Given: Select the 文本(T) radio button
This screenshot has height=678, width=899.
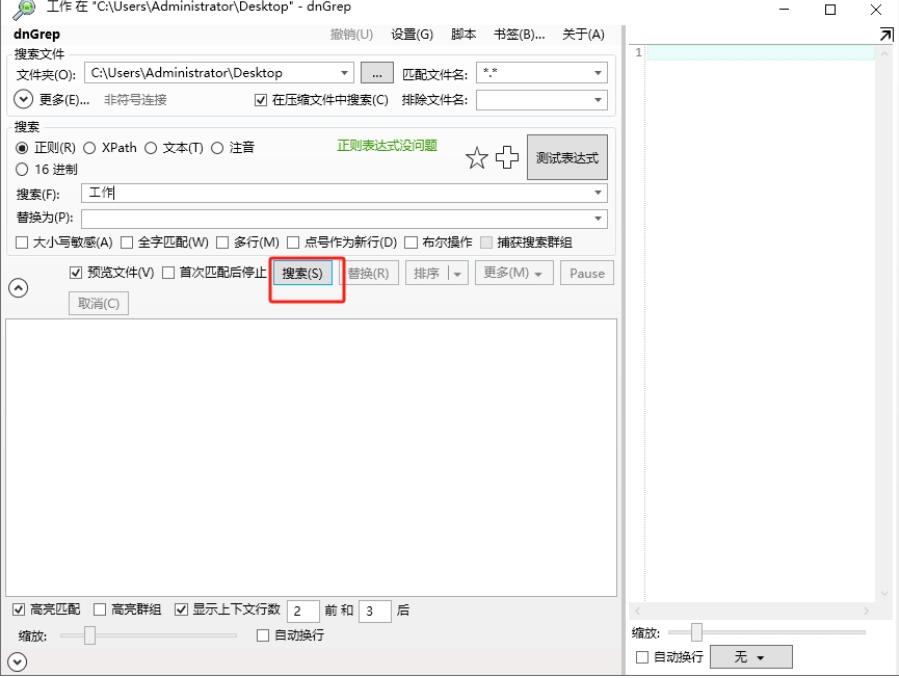Looking at the screenshot, I should (150, 148).
